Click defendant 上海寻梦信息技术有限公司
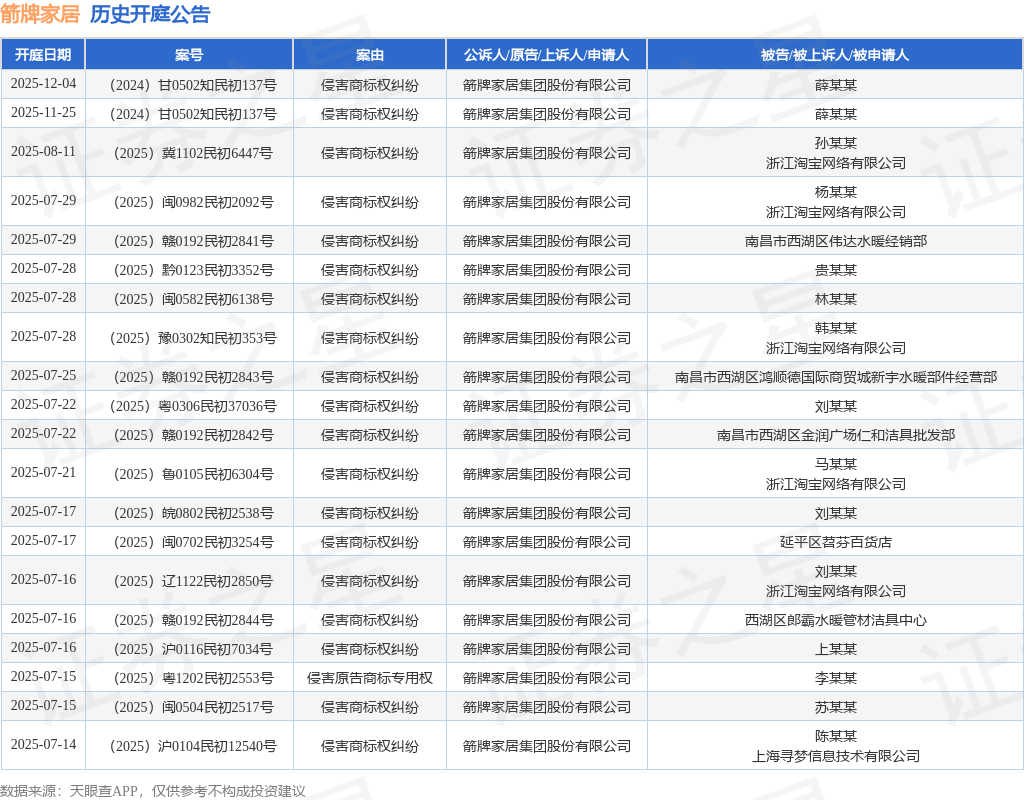 tap(835, 756)
